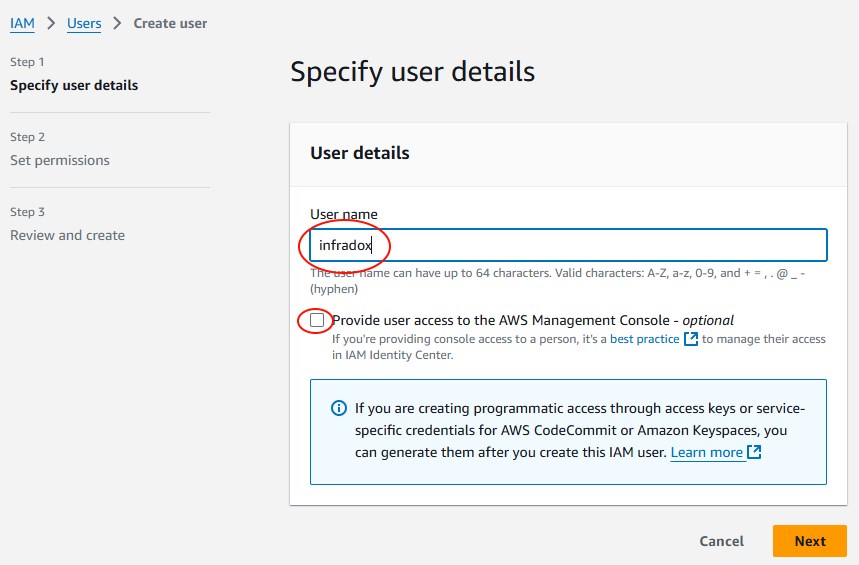The image size is (859, 565).
Task: Click the chevron between IAM and Users
Action: point(51,24)
